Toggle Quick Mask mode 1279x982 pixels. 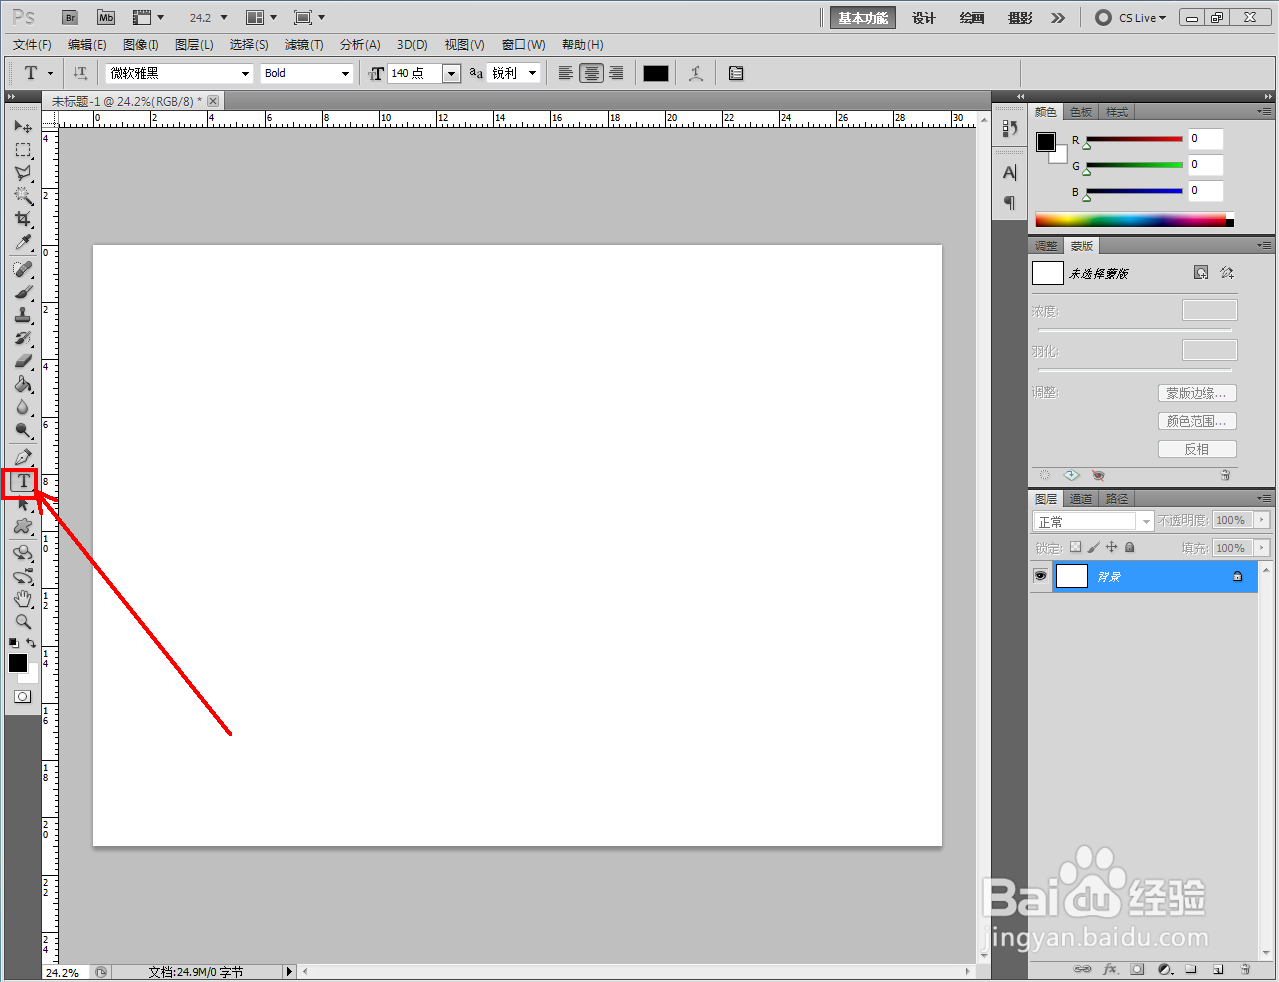tap(22, 696)
